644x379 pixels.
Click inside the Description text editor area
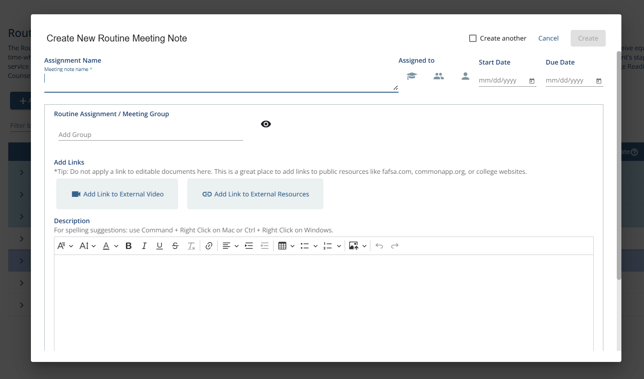pos(324,303)
